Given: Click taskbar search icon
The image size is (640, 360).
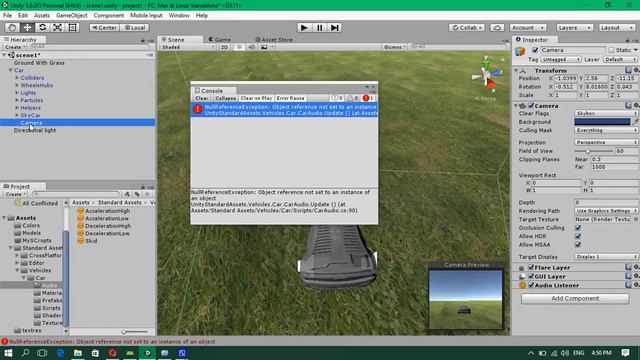Looking at the screenshot, I should (25, 353).
